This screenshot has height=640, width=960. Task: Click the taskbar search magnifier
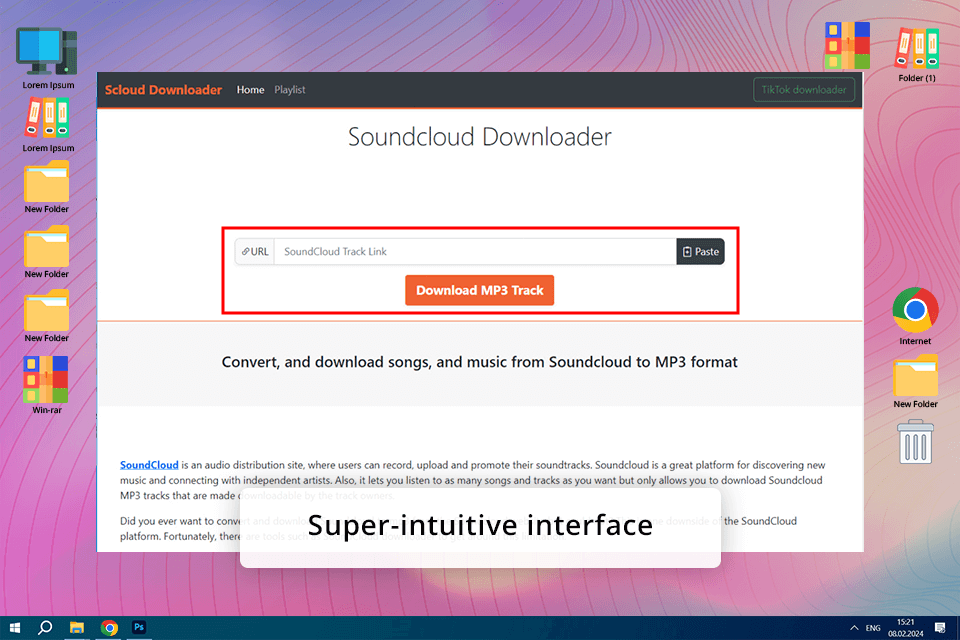coord(45,628)
